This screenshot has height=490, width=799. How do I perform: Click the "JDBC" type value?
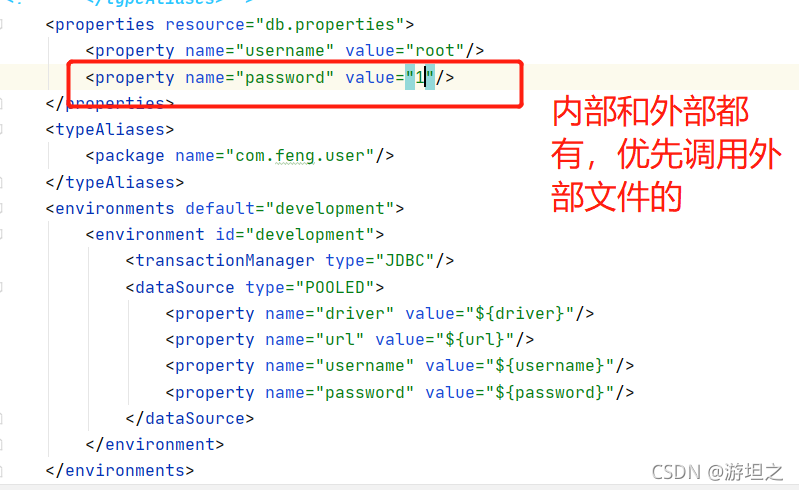pyautogui.click(x=405, y=261)
